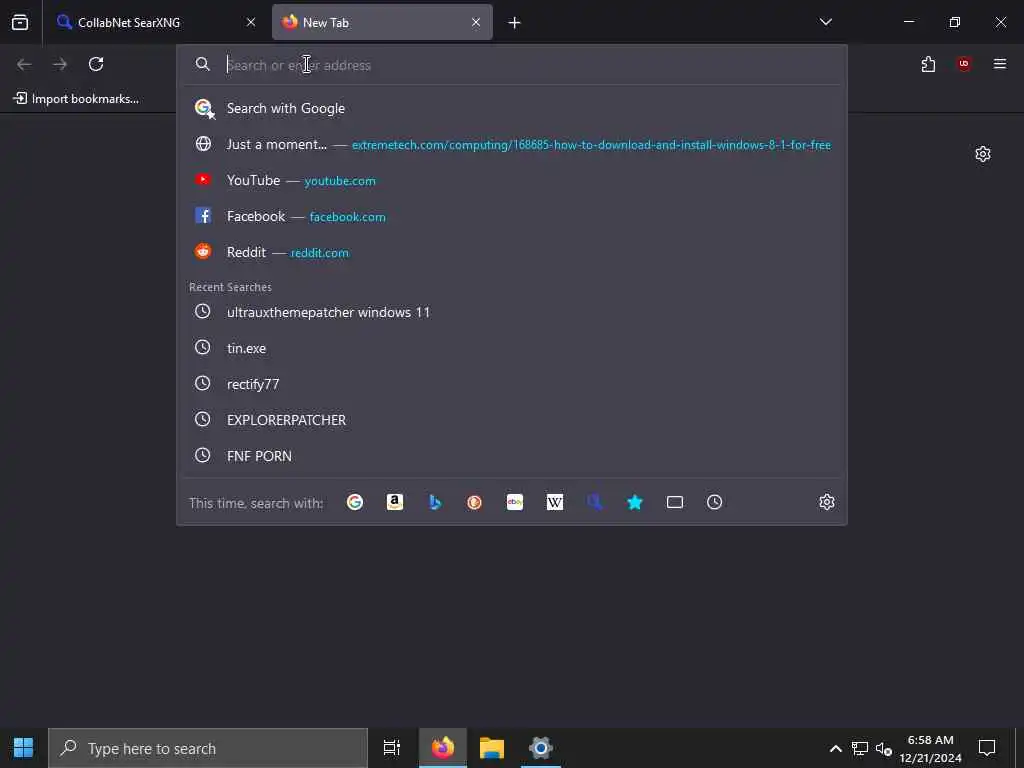This screenshot has height=768, width=1024.
Task: Open the network icon in system tray
Action: click(859, 748)
